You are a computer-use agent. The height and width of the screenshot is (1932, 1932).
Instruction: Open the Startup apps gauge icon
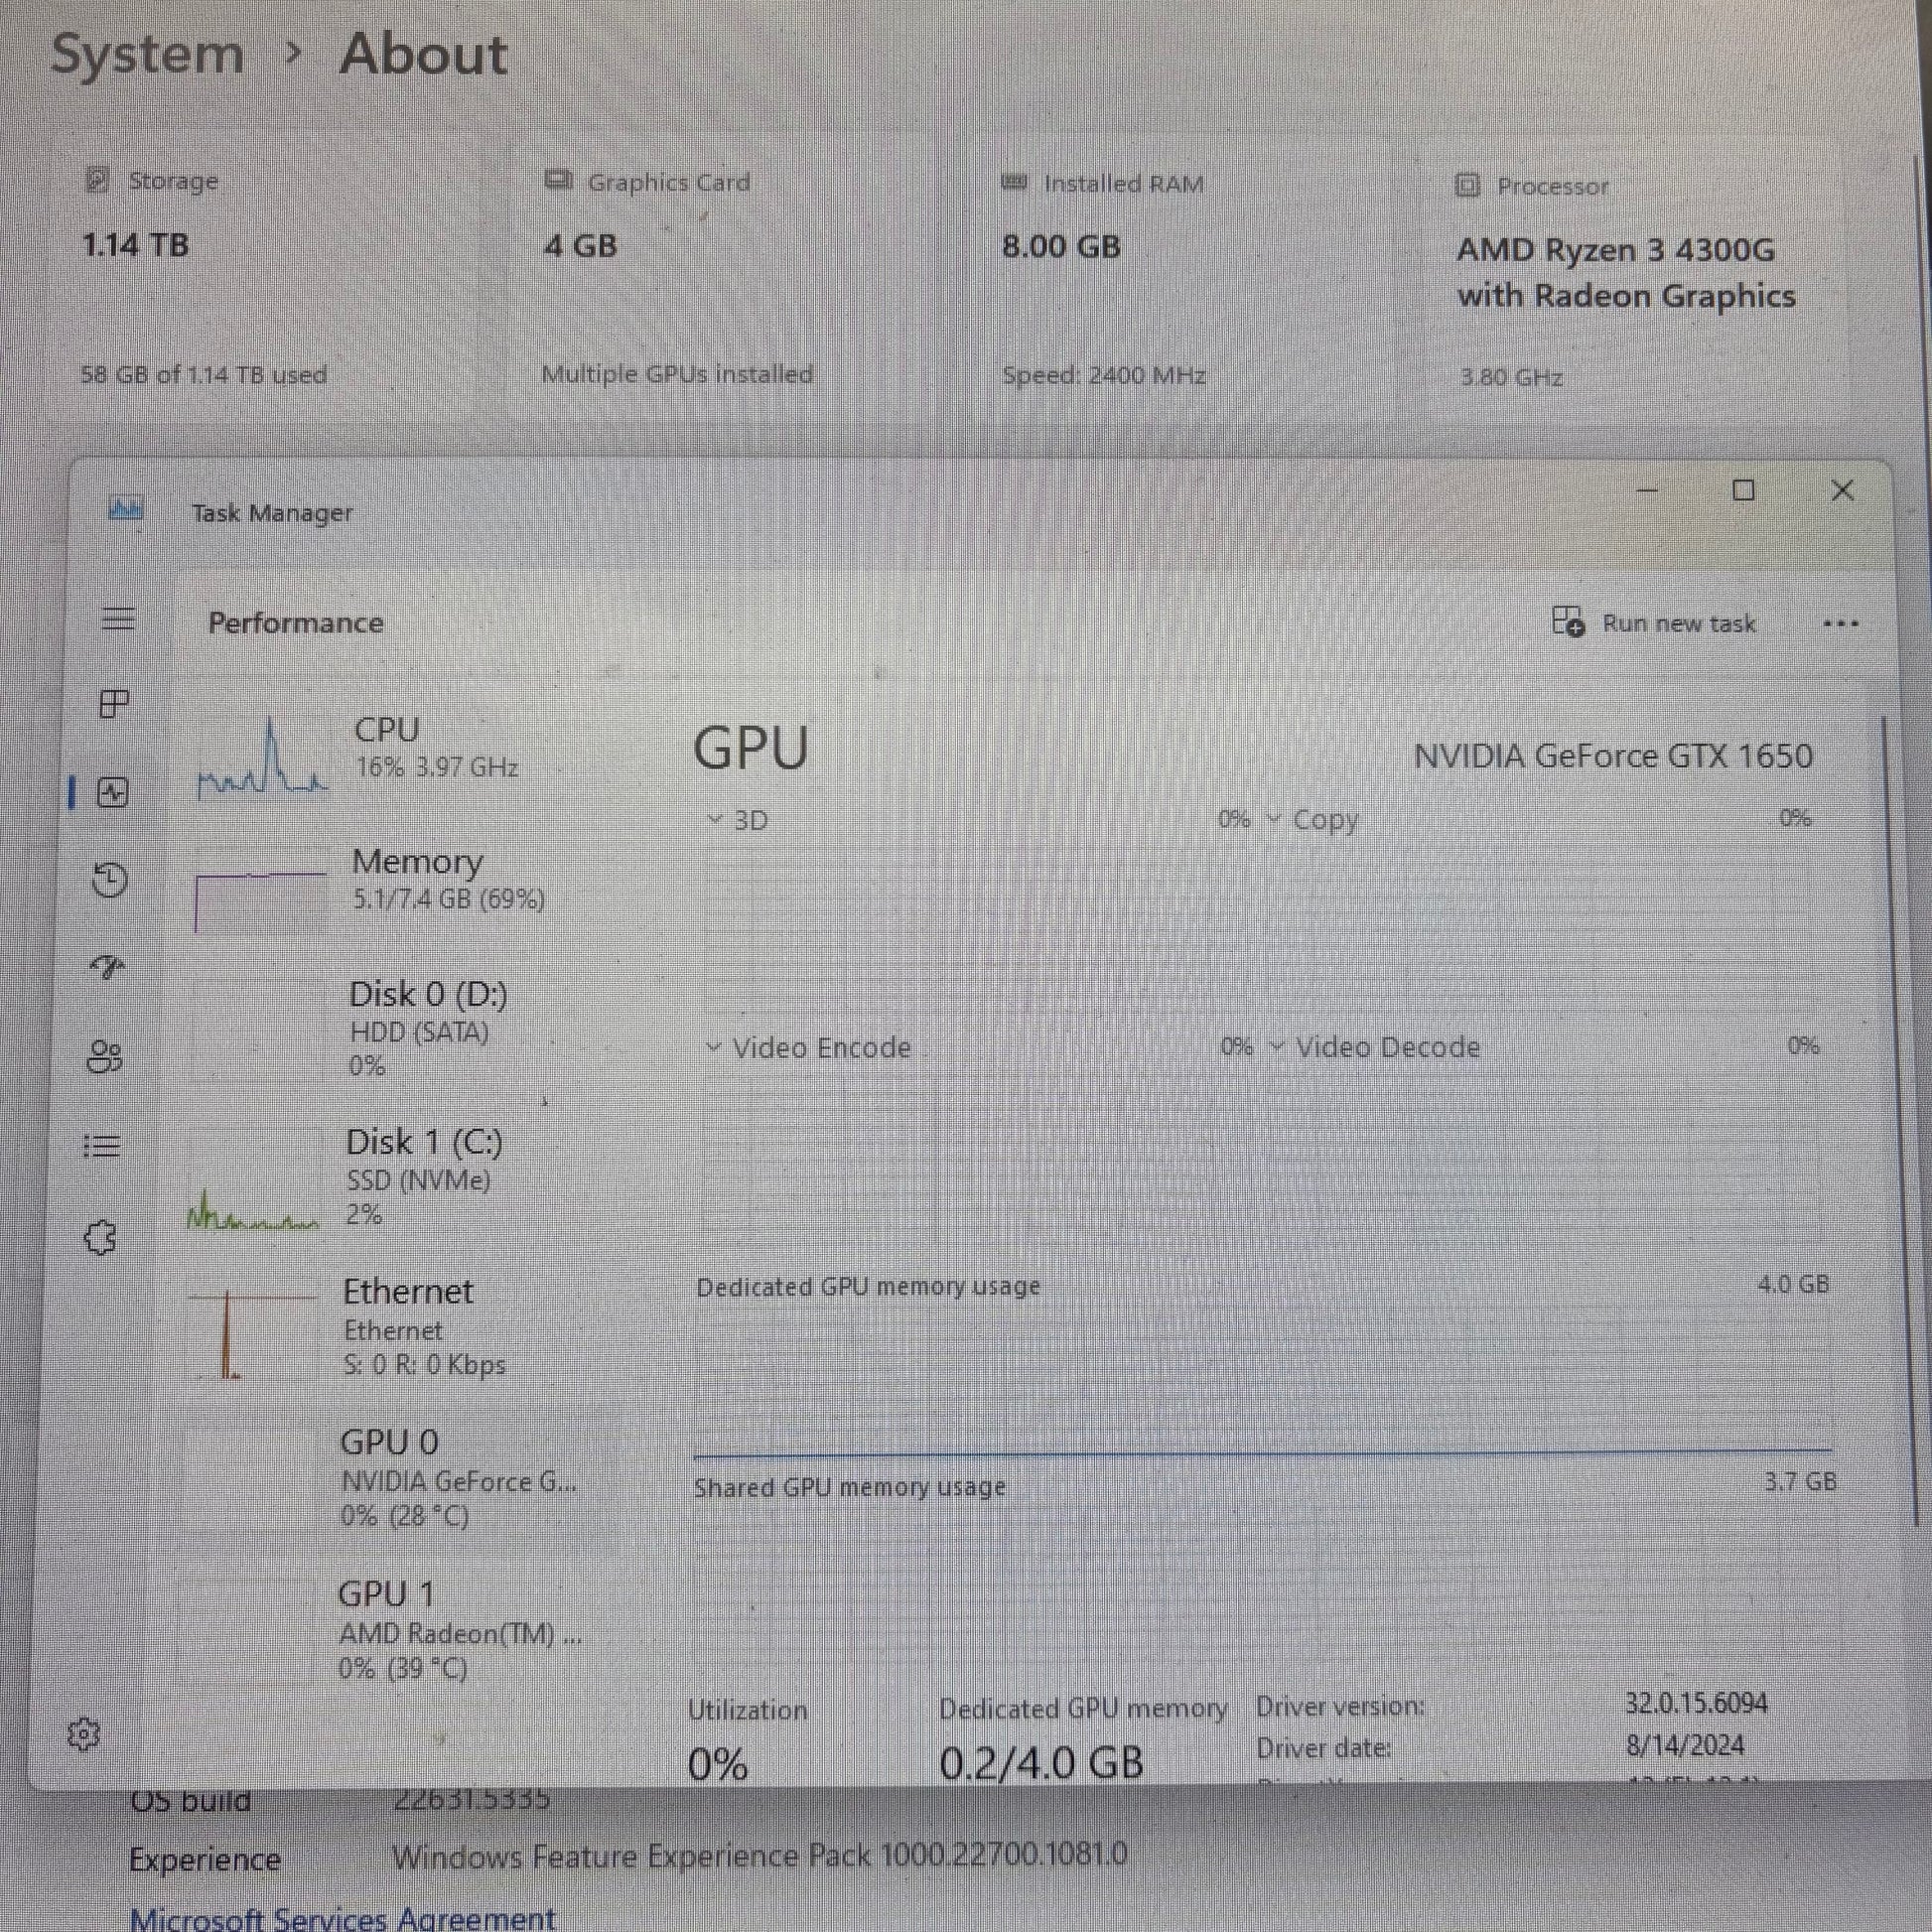107,966
